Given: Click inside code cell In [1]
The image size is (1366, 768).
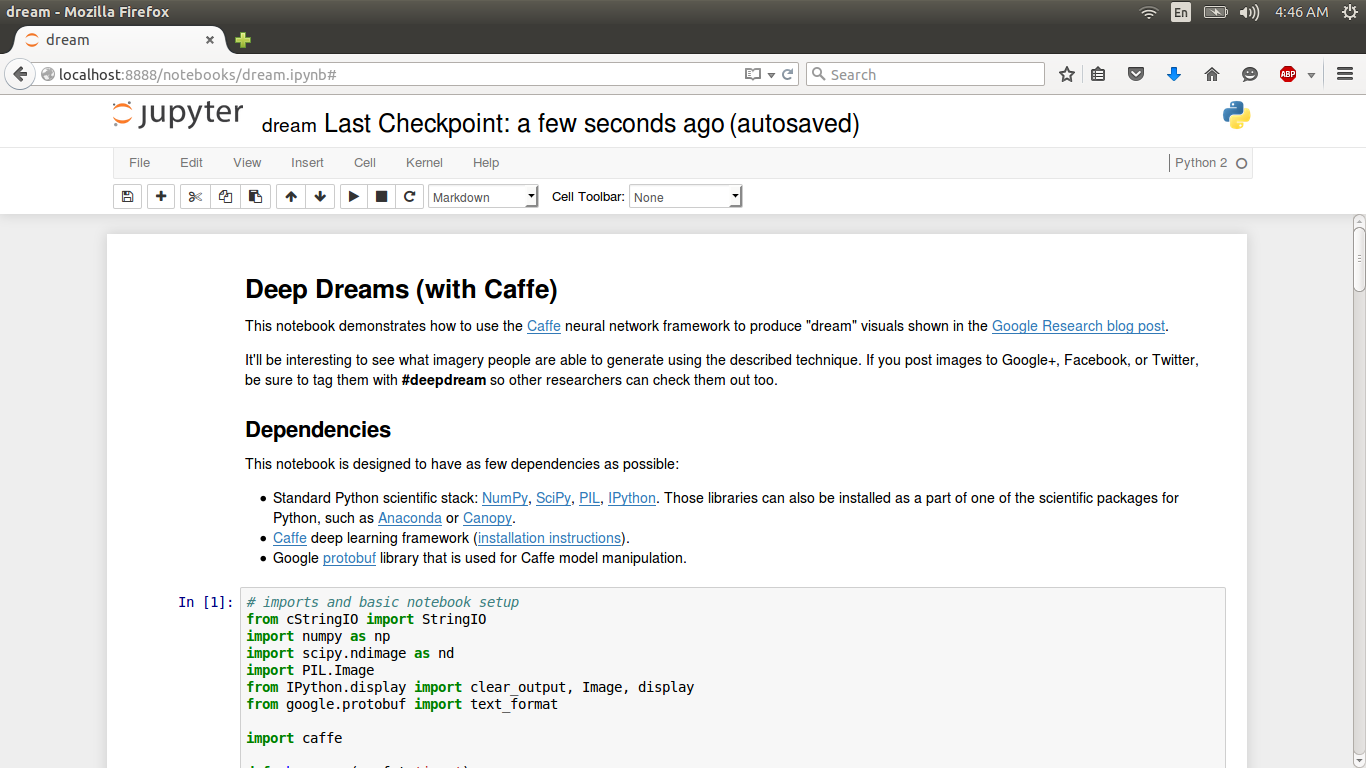Looking at the screenshot, I should click(x=733, y=678).
